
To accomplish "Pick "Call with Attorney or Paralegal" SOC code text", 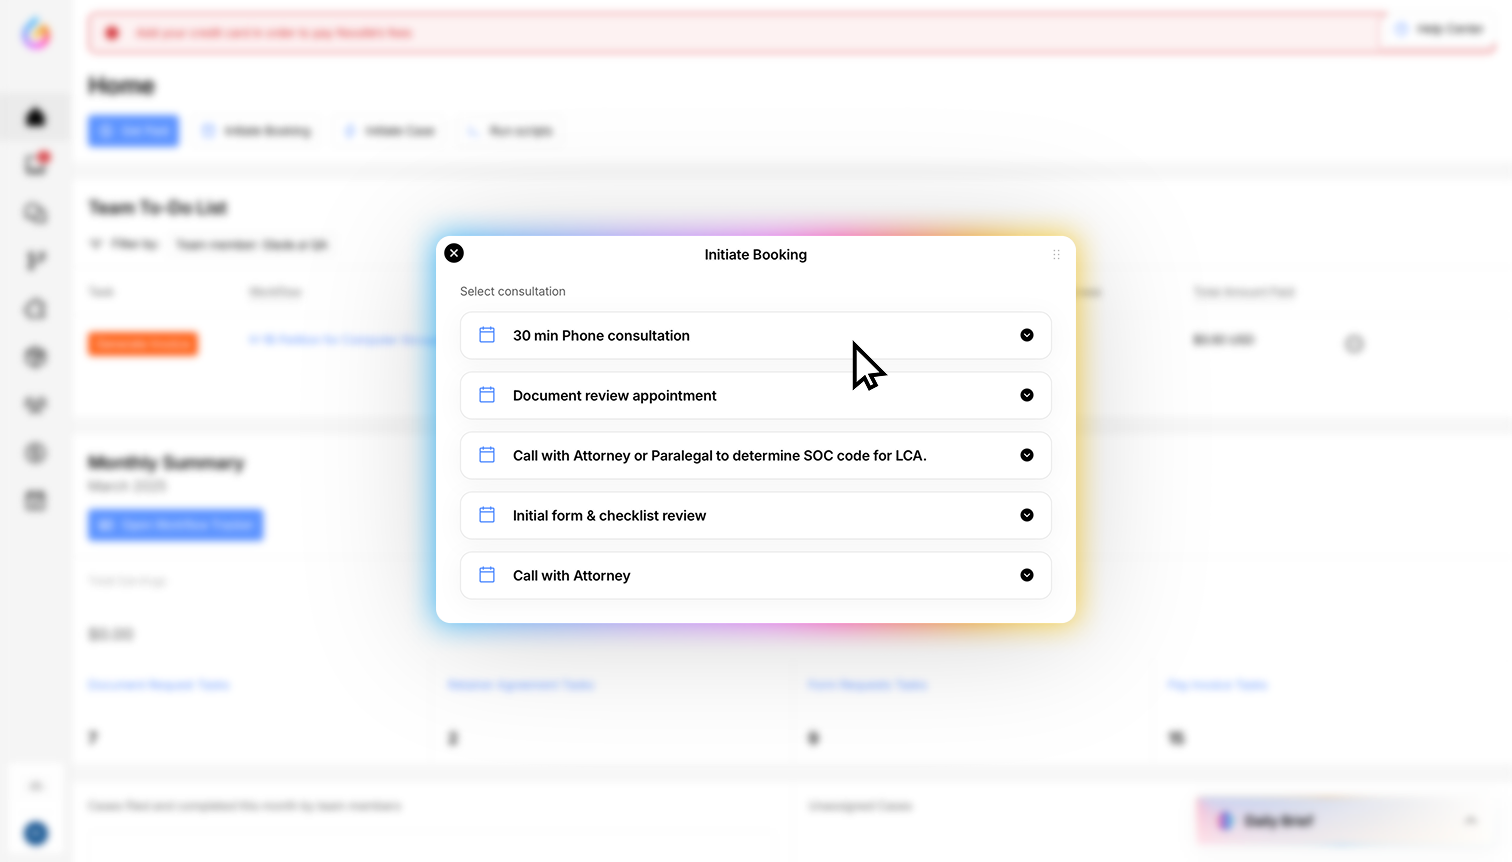I will coord(720,456).
